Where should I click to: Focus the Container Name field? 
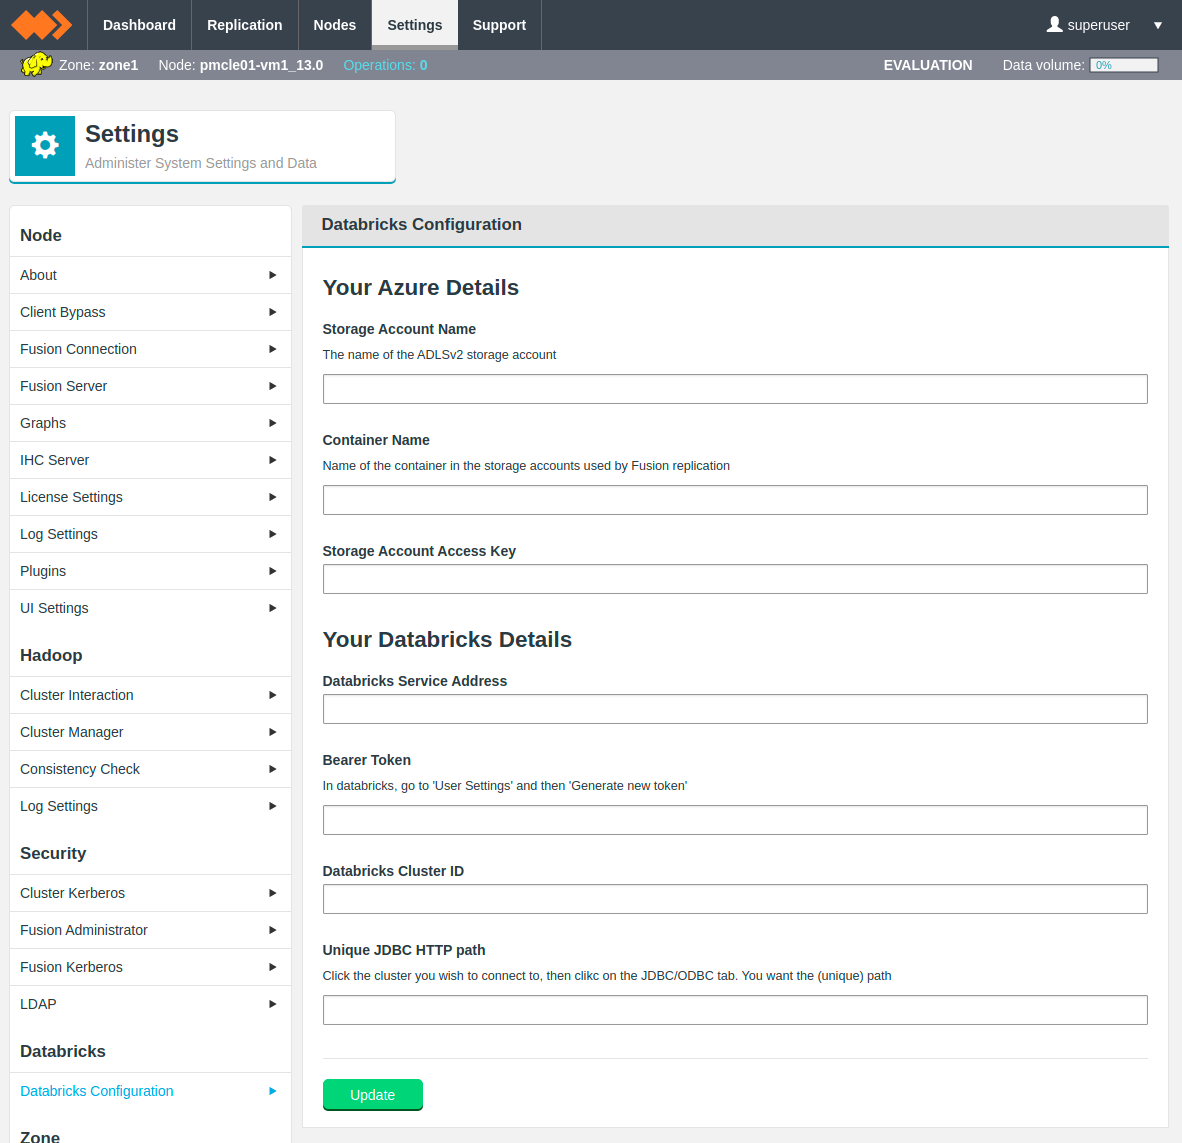pos(735,500)
